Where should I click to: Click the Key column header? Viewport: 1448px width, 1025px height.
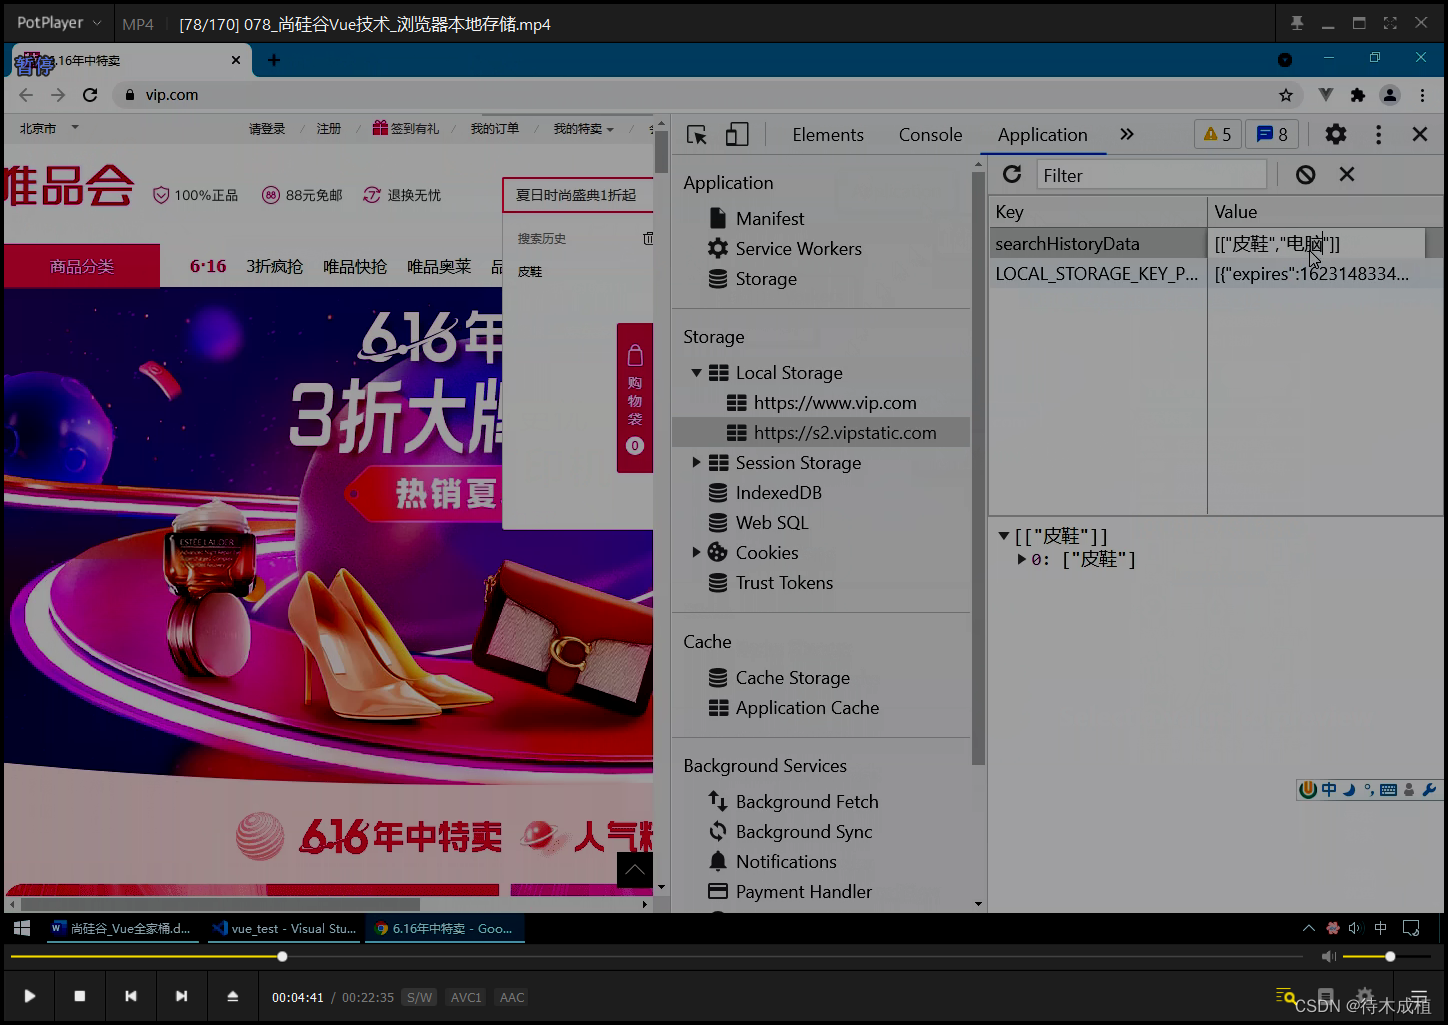[1098, 212]
